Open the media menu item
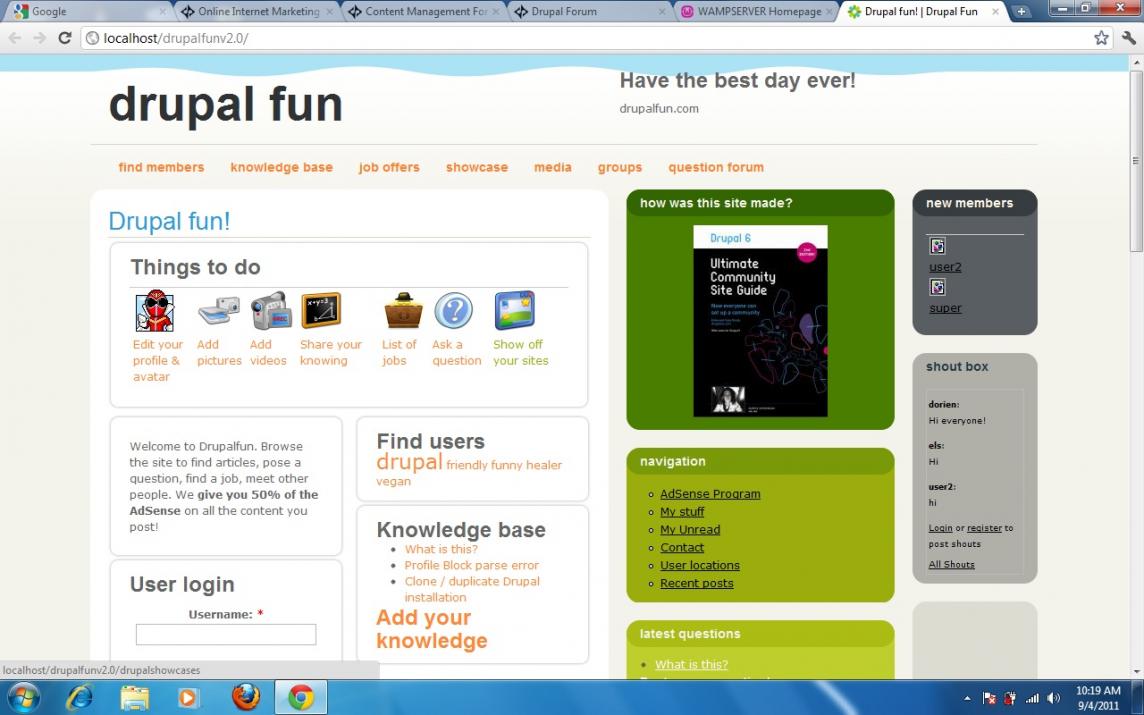Screen dimensions: 1144x715 552,167
